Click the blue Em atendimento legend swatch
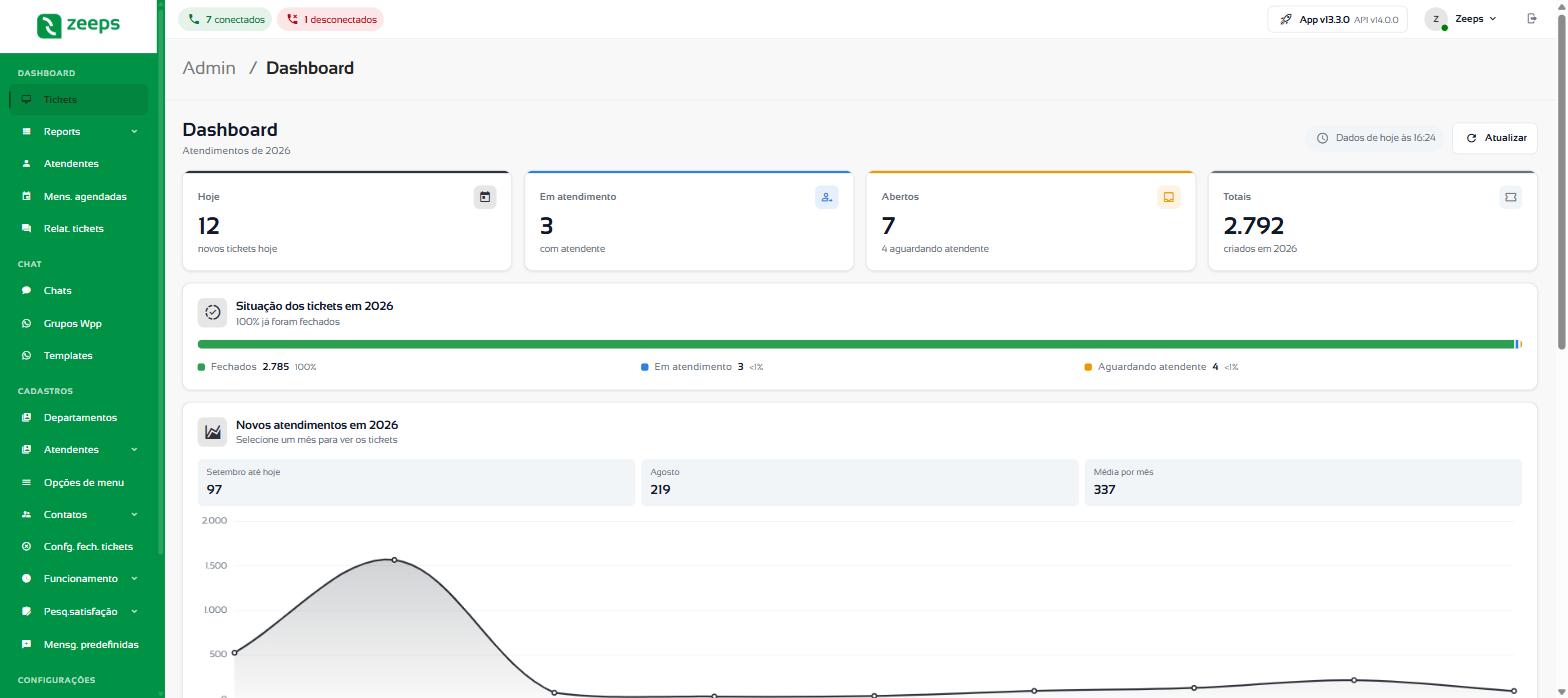This screenshot has width=1568, height=698. (645, 367)
